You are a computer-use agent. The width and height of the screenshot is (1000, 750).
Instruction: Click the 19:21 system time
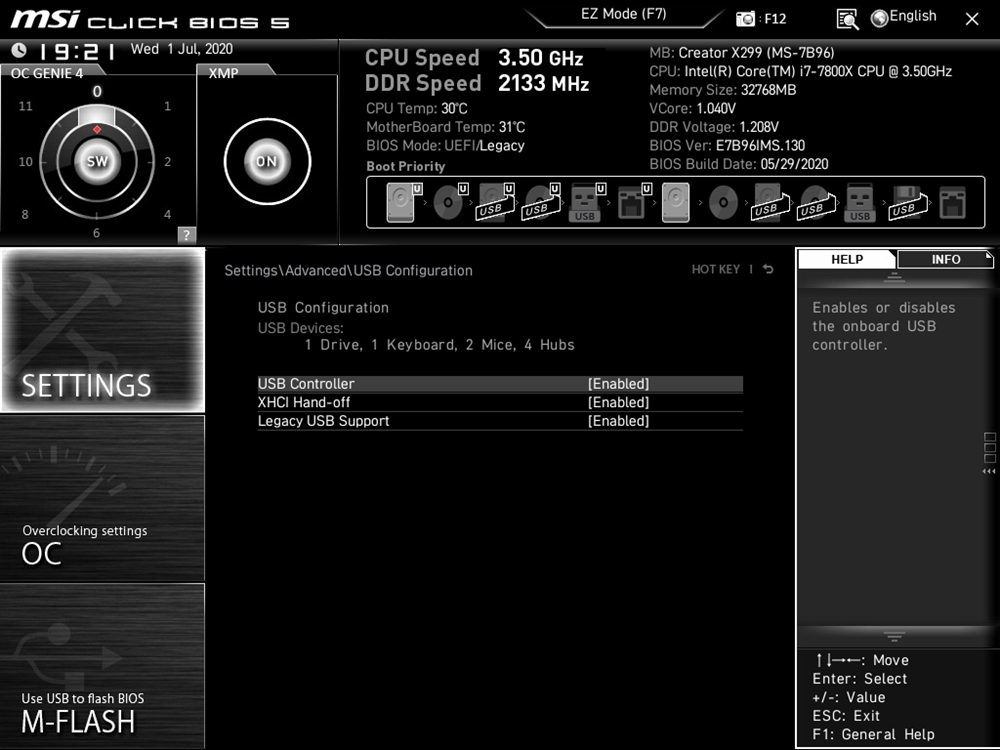tap(77, 51)
